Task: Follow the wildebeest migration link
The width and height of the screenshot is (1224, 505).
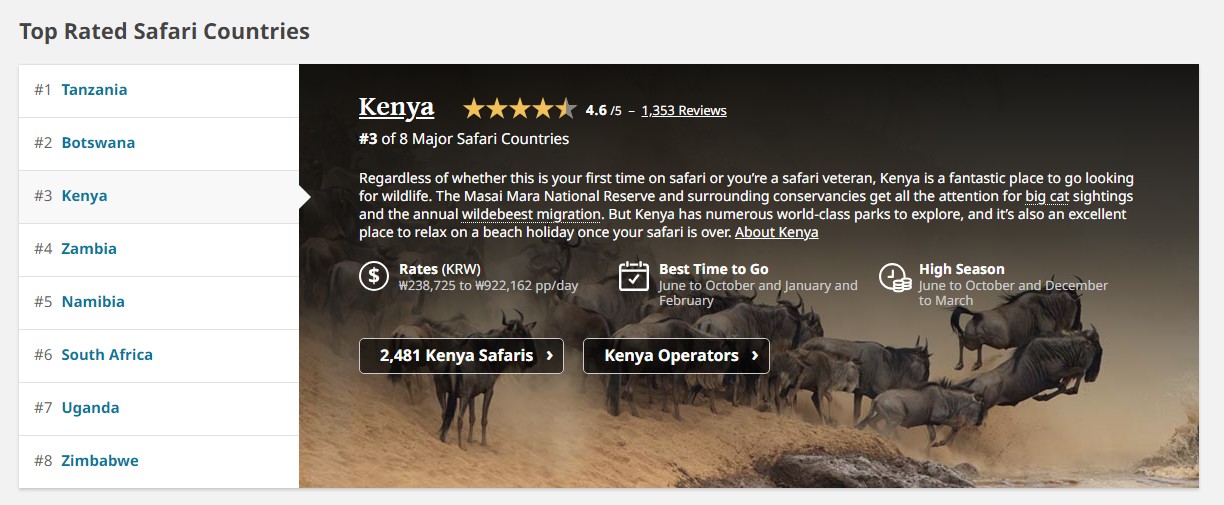Action: (531, 214)
